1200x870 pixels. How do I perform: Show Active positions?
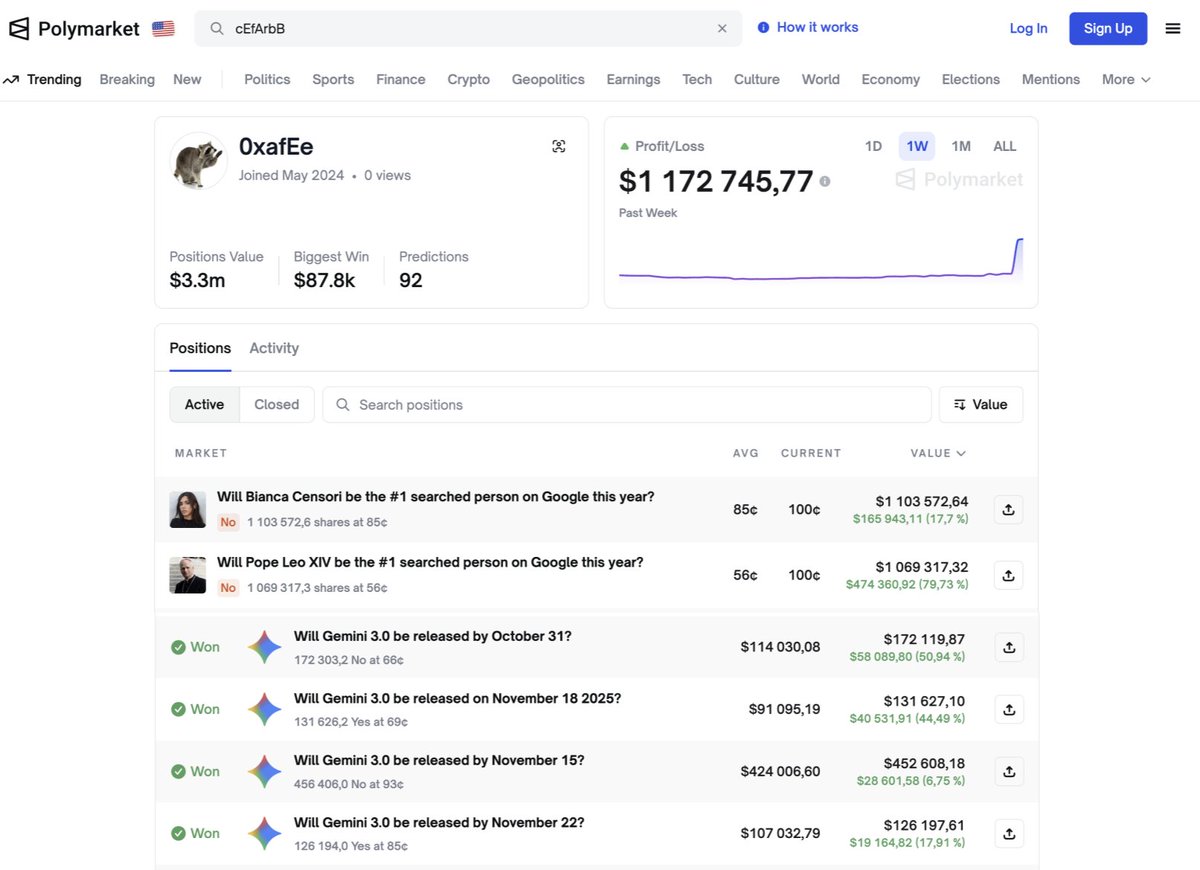204,405
